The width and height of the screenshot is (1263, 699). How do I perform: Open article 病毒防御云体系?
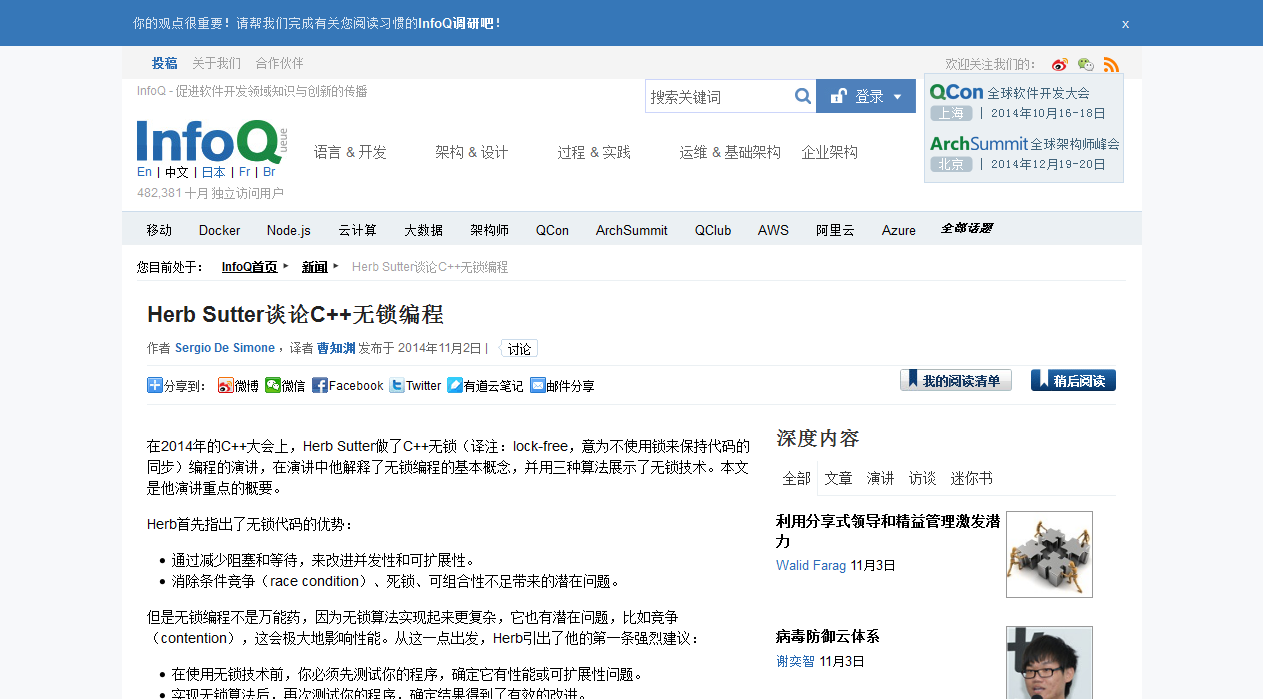click(828, 636)
